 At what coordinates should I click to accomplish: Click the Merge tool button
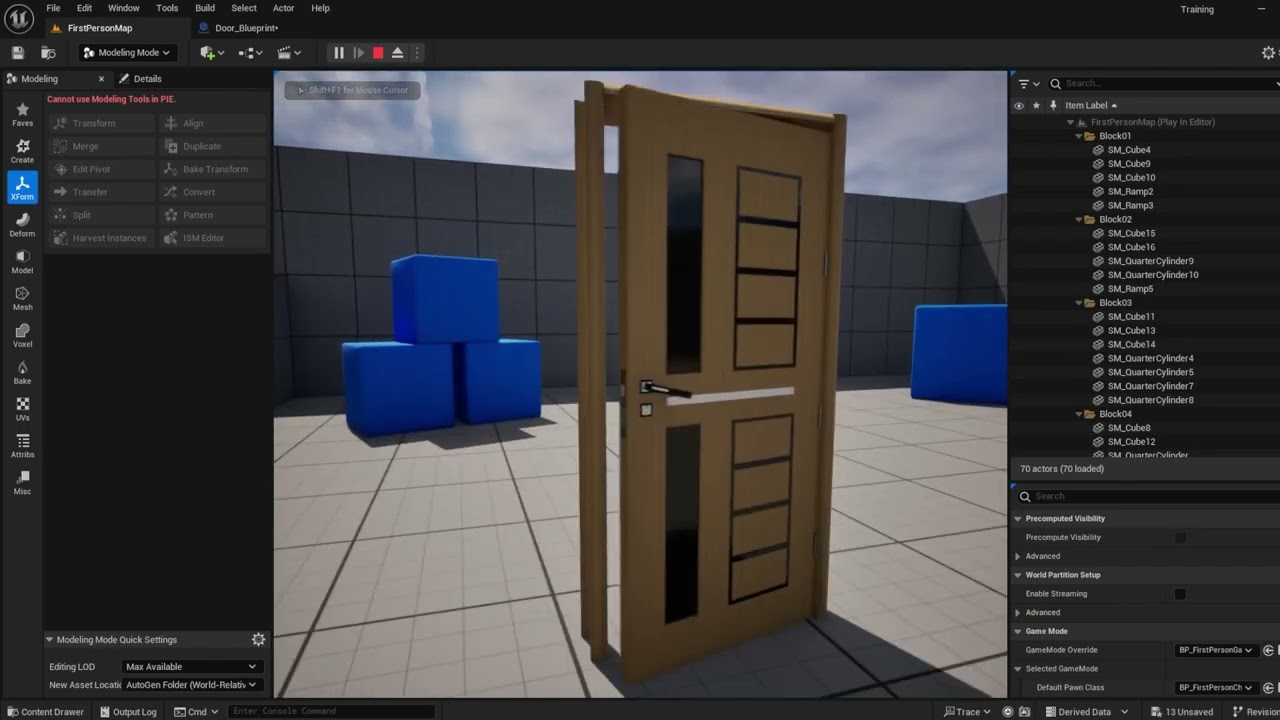(101, 146)
